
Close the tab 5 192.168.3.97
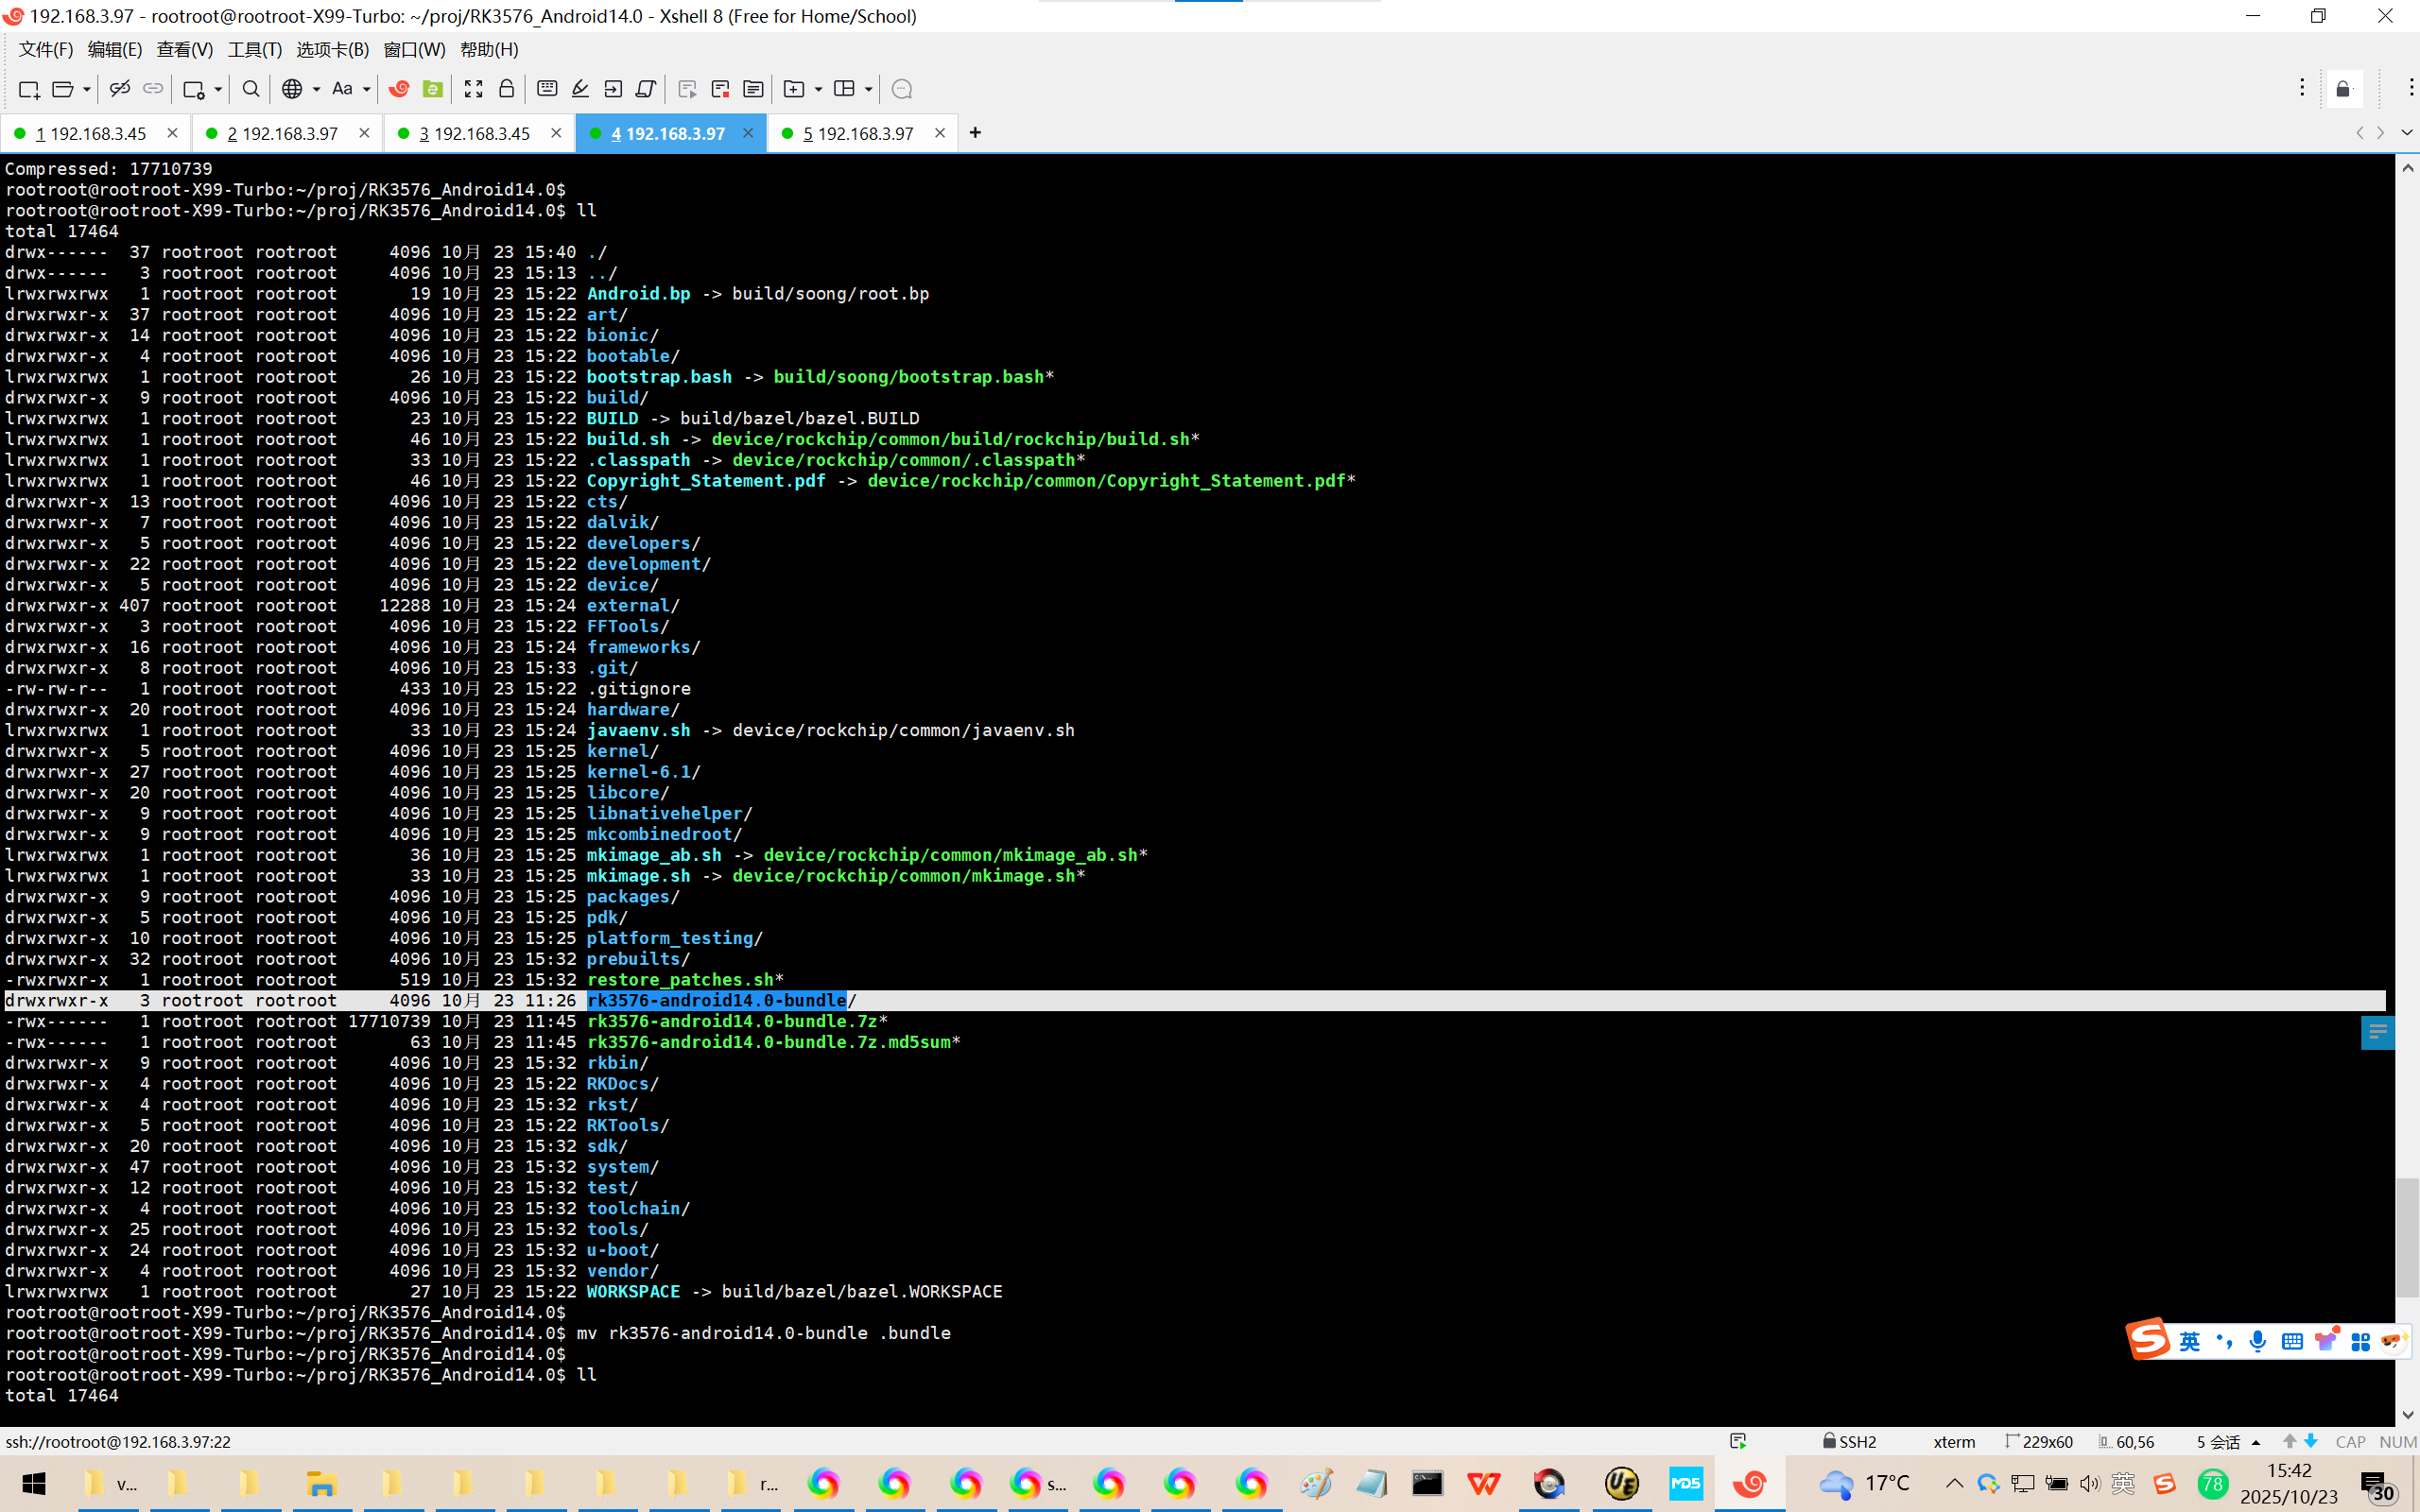point(939,133)
